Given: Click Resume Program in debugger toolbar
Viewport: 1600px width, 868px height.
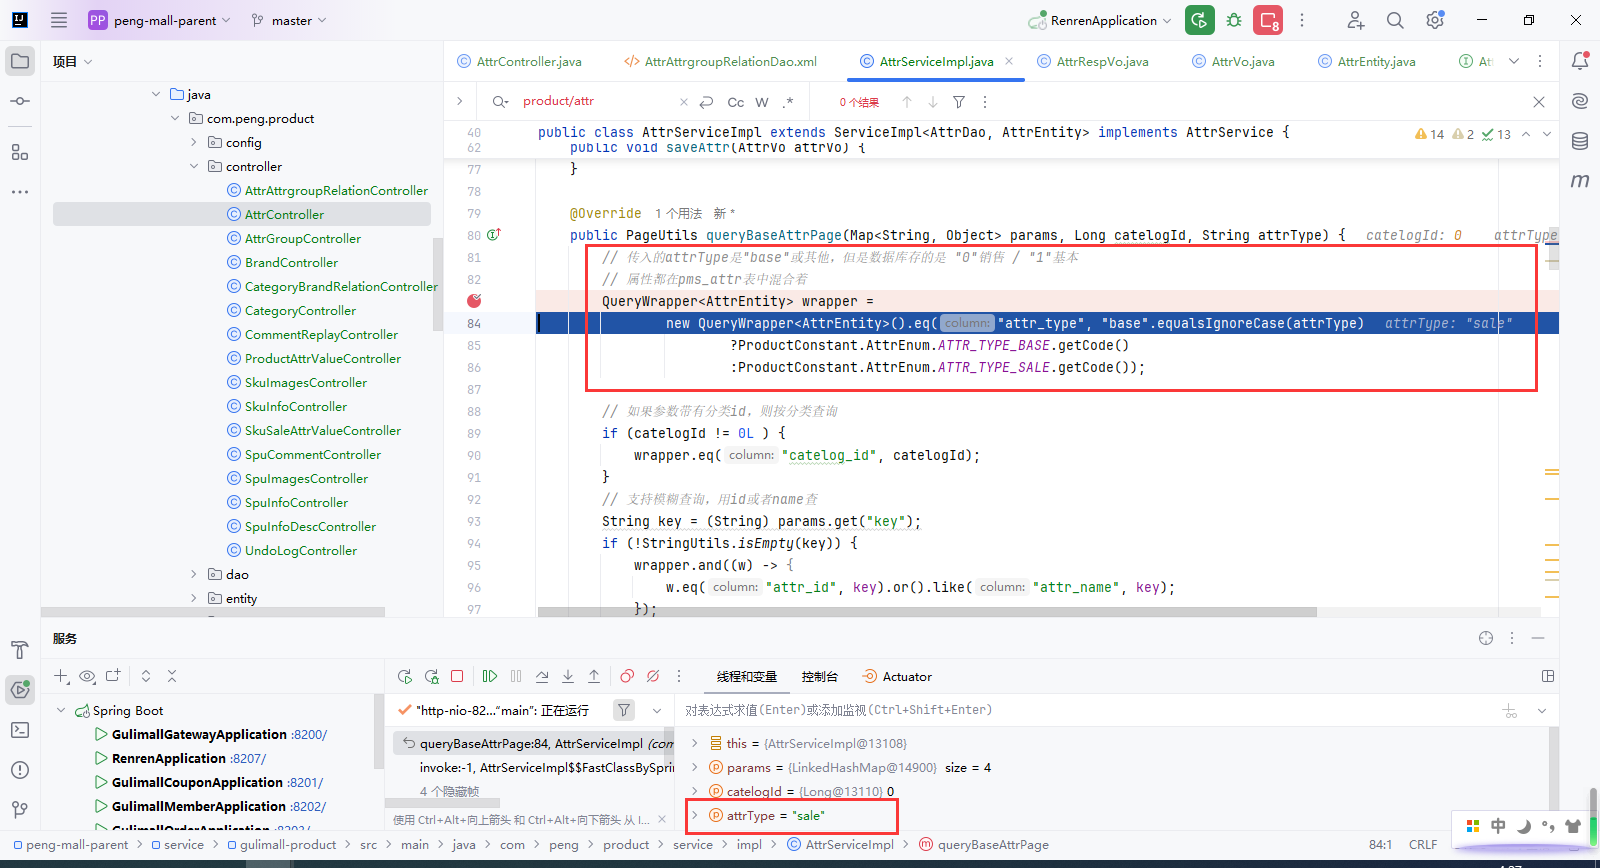Looking at the screenshot, I should (490, 677).
